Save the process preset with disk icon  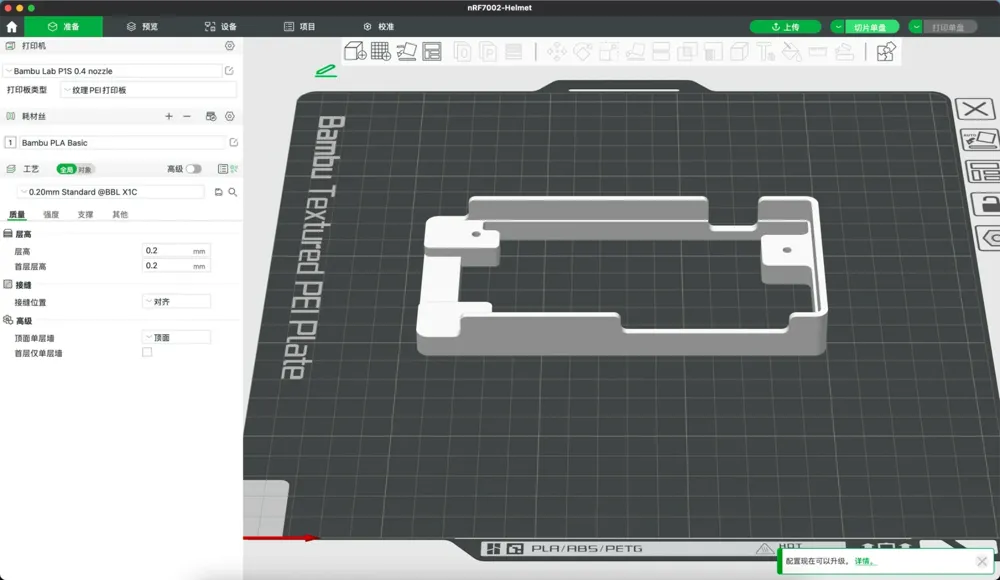(219, 191)
